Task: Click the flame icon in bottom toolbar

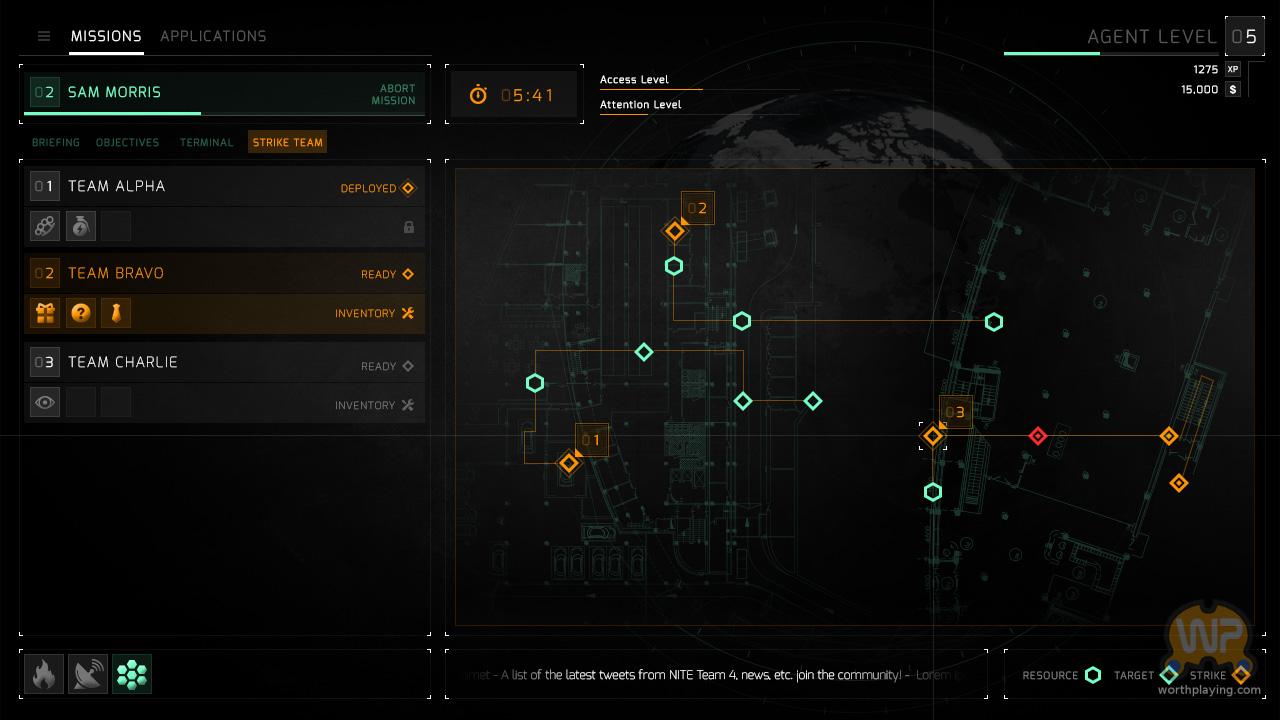Action: point(44,675)
